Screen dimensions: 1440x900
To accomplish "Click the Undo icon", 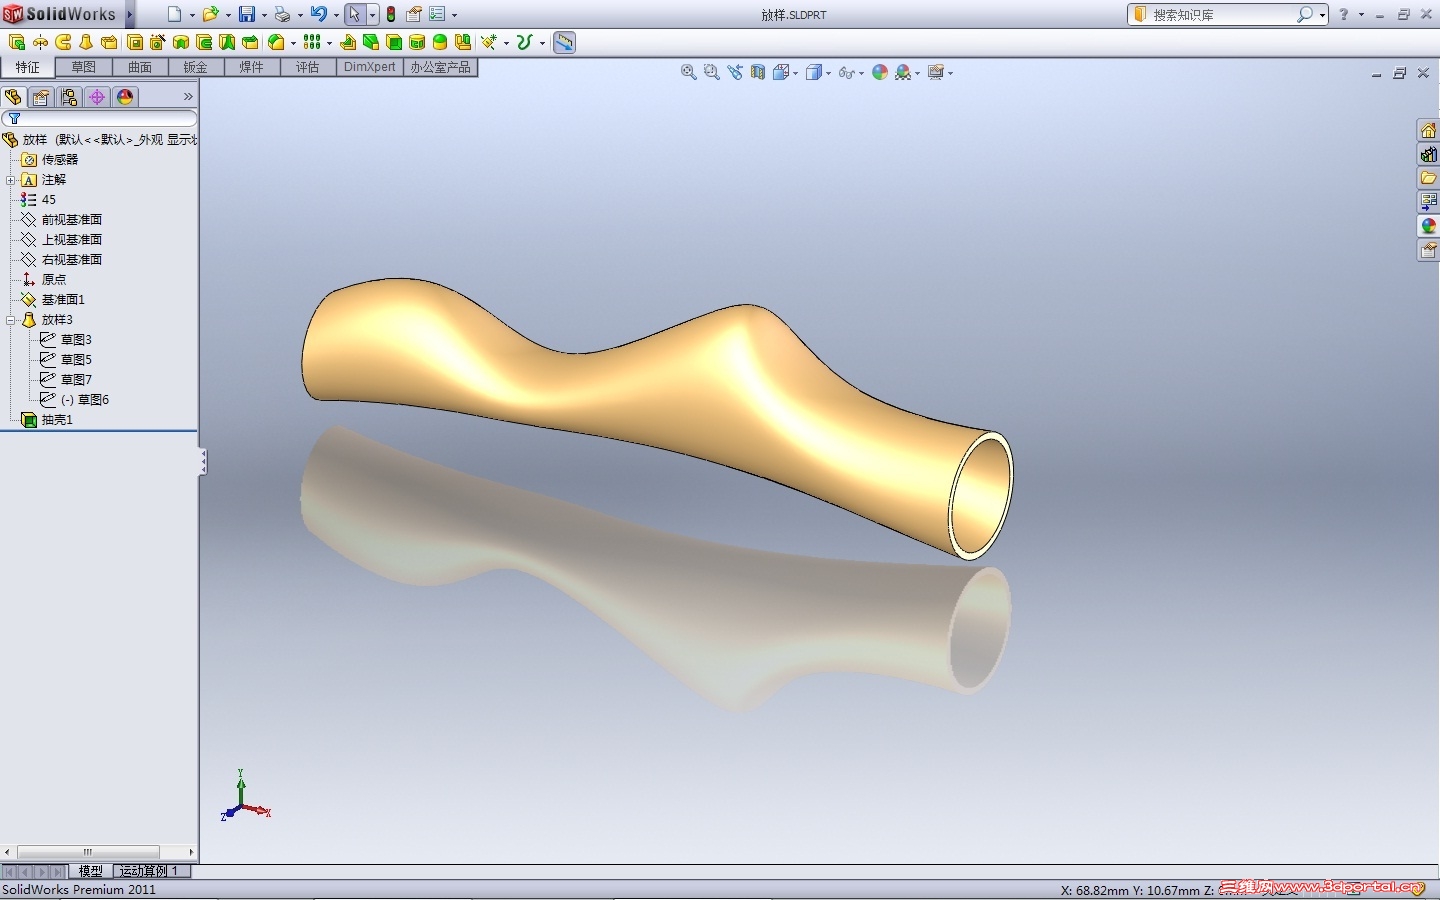I will pos(318,14).
